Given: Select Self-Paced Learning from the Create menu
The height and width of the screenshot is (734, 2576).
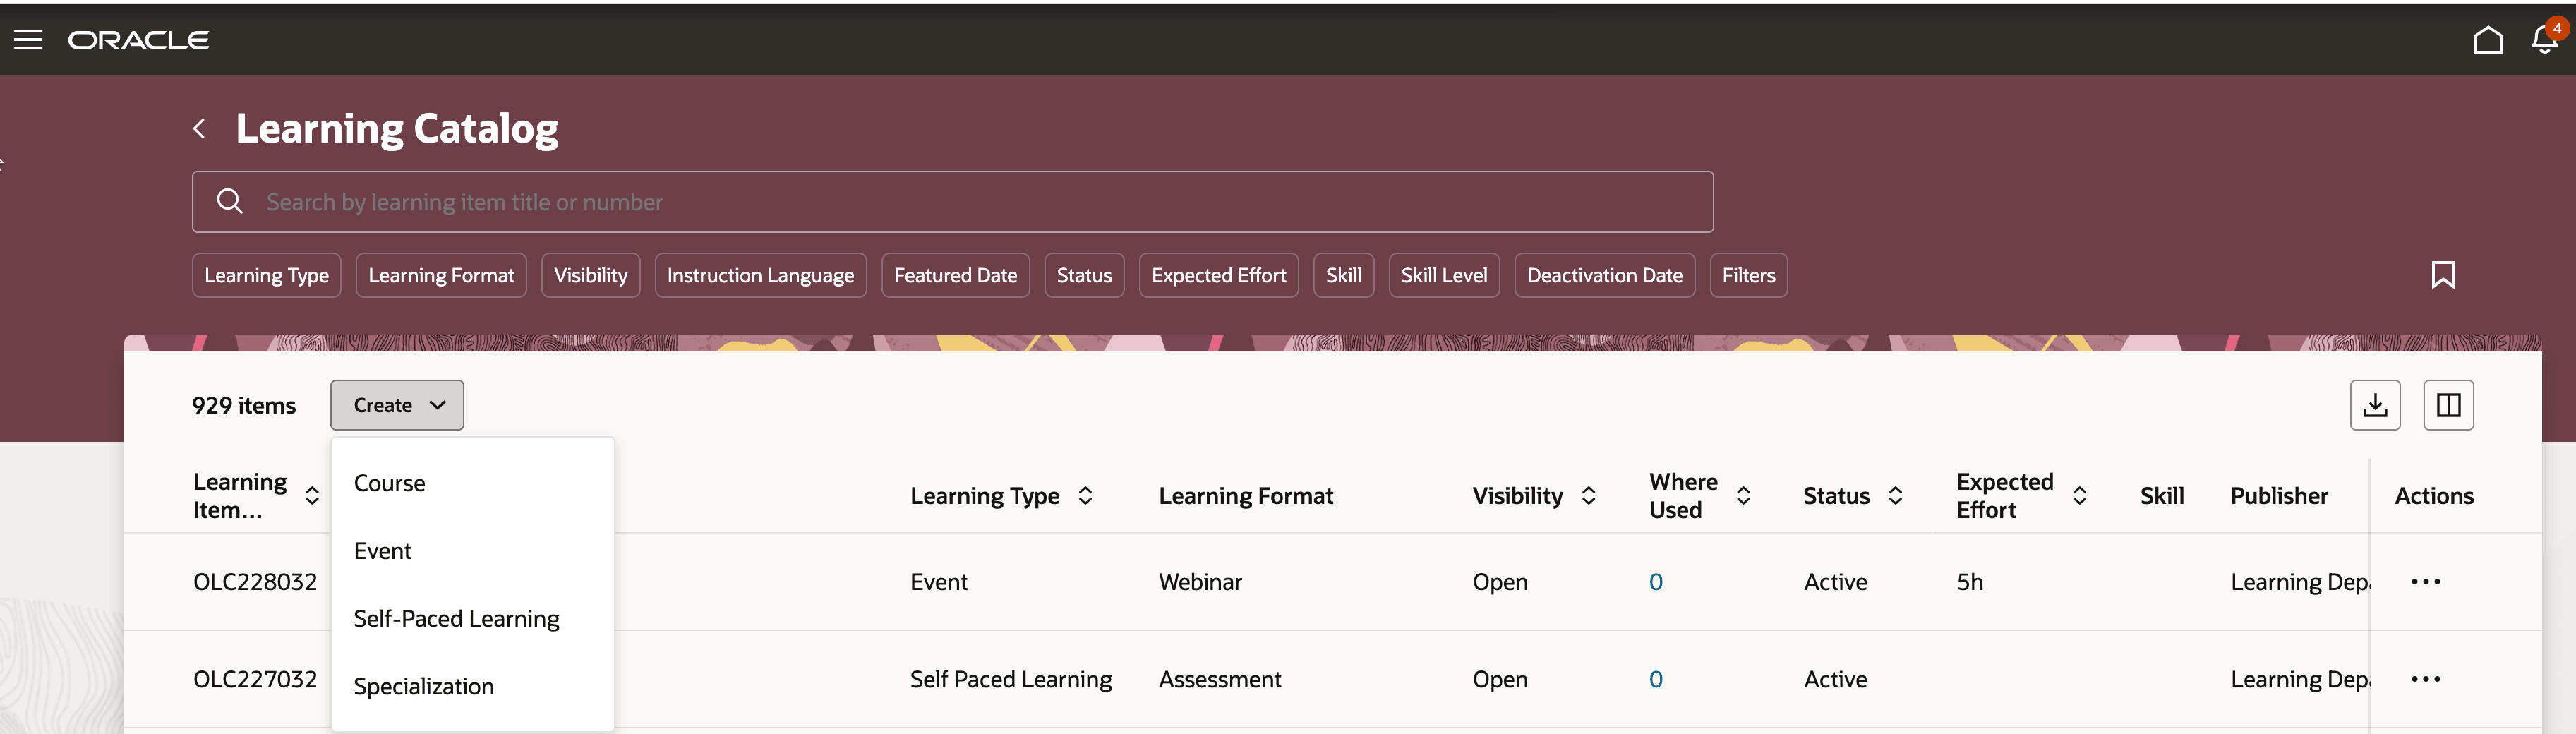Looking at the screenshot, I should (456, 618).
